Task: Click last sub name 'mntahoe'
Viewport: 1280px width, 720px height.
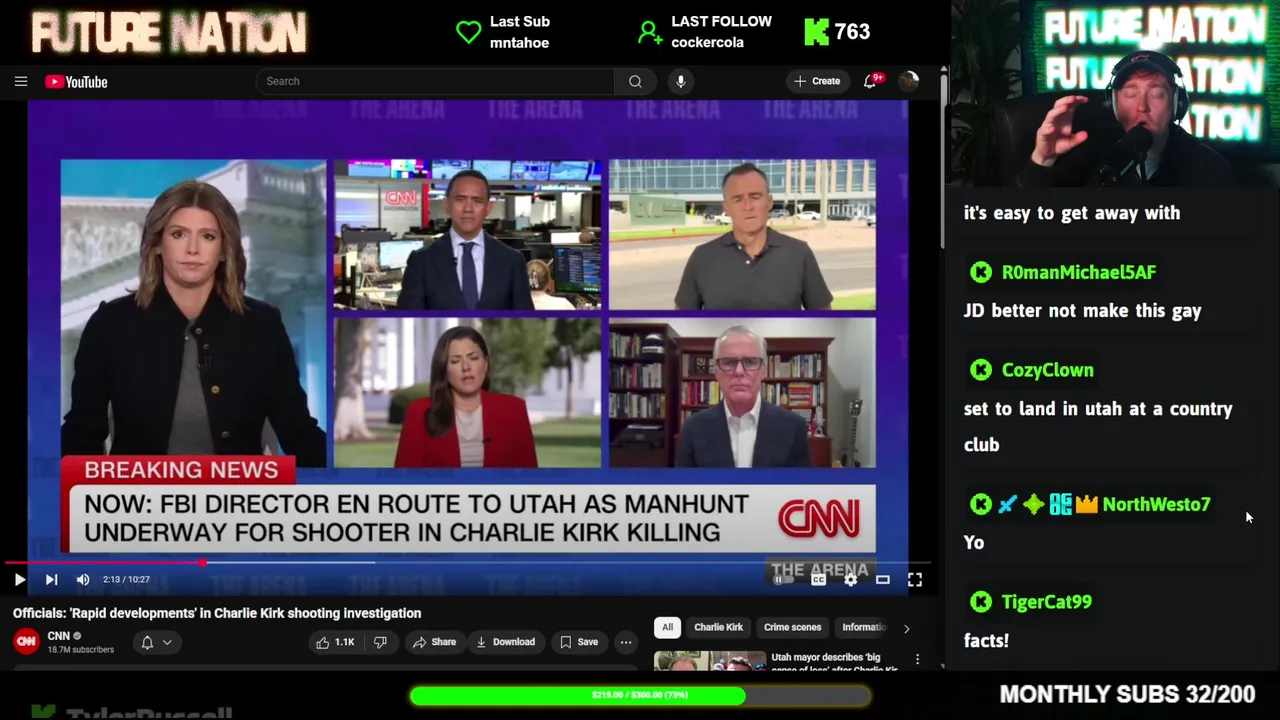Action: pyautogui.click(x=519, y=43)
